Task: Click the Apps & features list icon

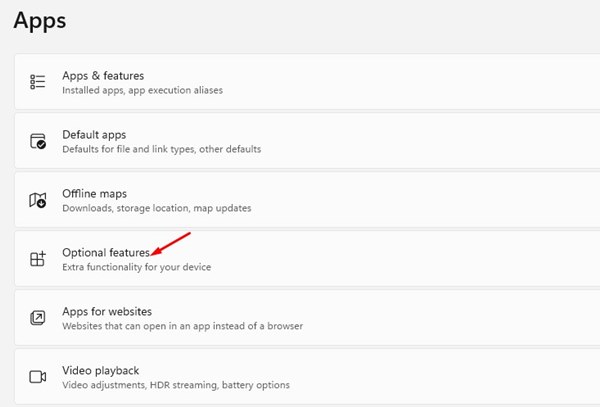Action: click(x=38, y=82)
